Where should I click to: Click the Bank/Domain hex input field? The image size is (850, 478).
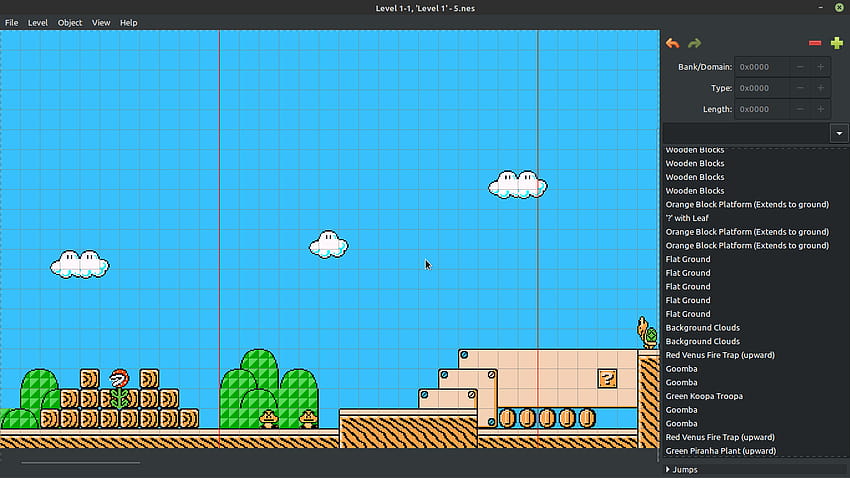(x=762, y=67)
